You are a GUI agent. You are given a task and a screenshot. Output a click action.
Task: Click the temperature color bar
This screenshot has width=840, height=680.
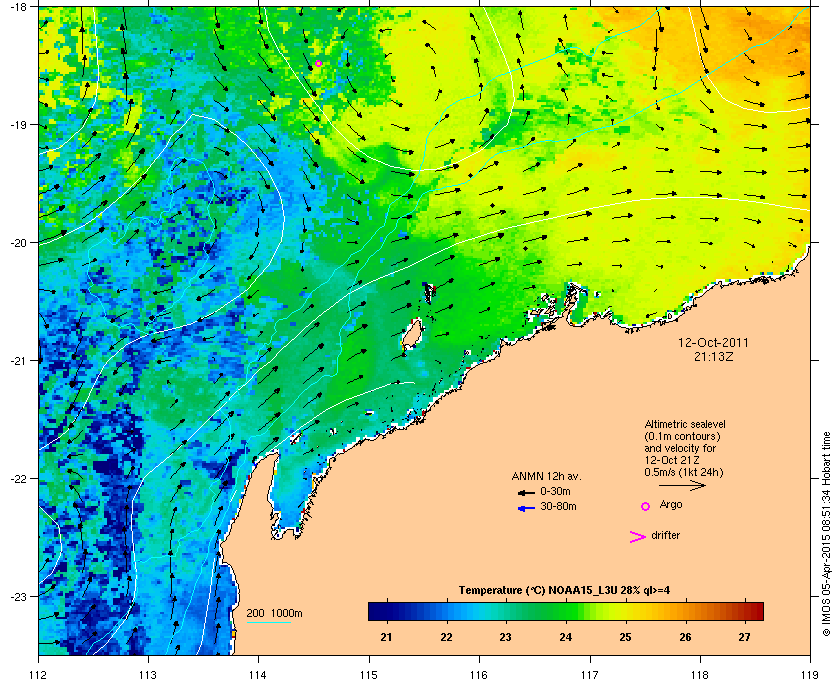(566, 611)
